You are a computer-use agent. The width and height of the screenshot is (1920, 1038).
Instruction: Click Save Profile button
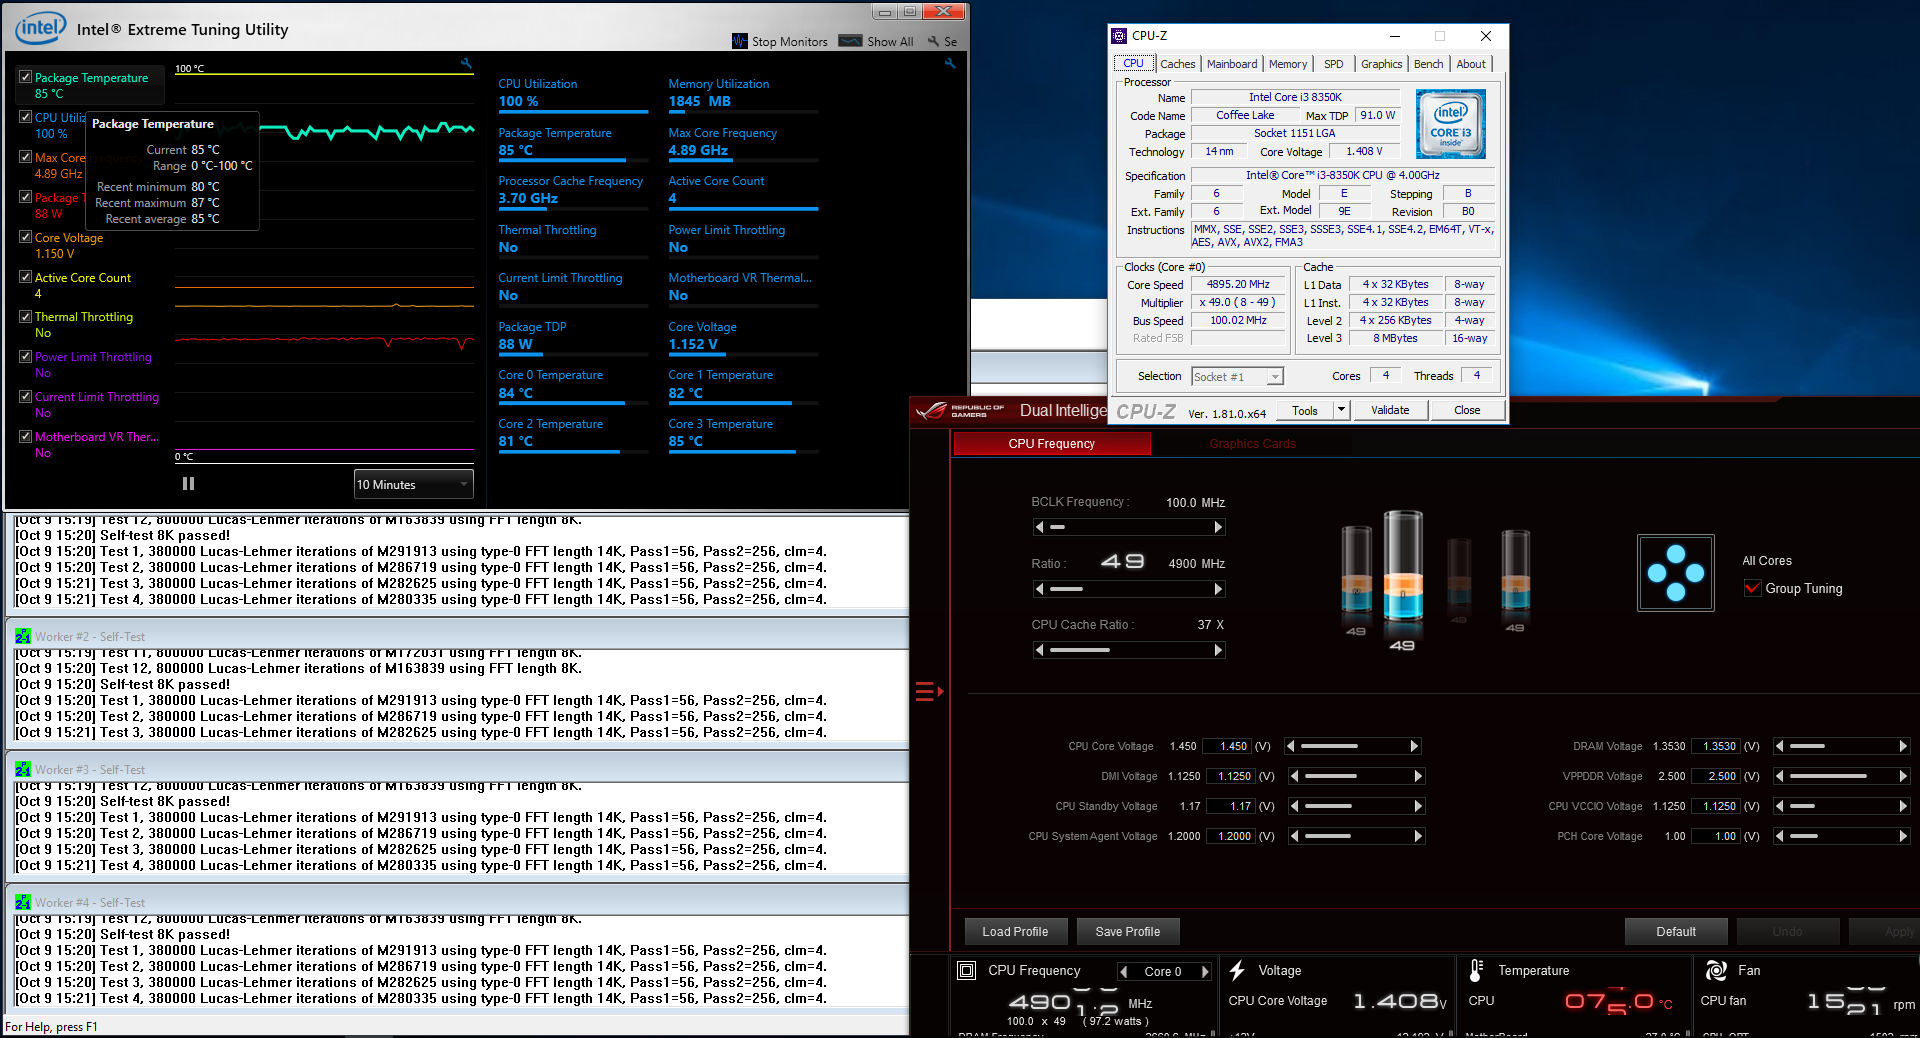point(1128,931)
